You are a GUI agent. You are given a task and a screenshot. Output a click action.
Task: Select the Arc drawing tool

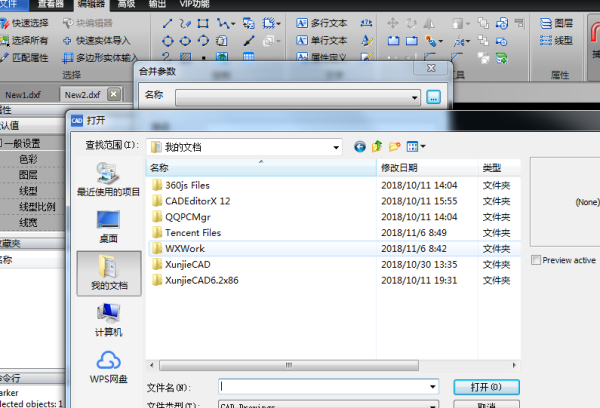[x=203, y=41]
